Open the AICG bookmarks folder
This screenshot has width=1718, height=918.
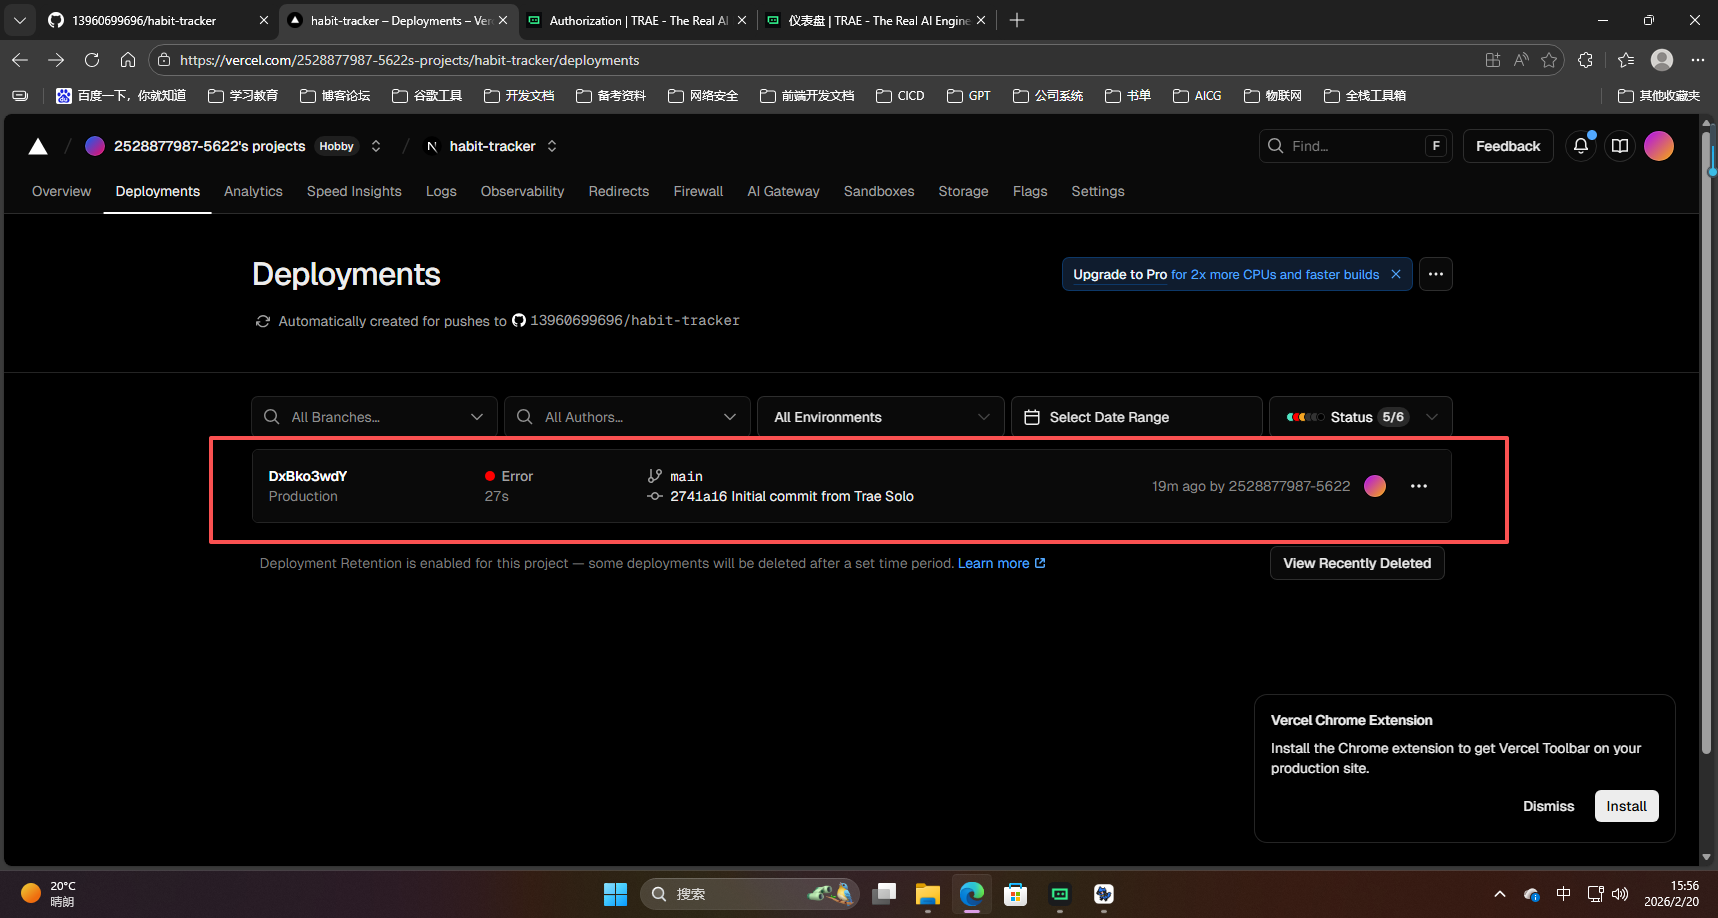point(1197,96)
